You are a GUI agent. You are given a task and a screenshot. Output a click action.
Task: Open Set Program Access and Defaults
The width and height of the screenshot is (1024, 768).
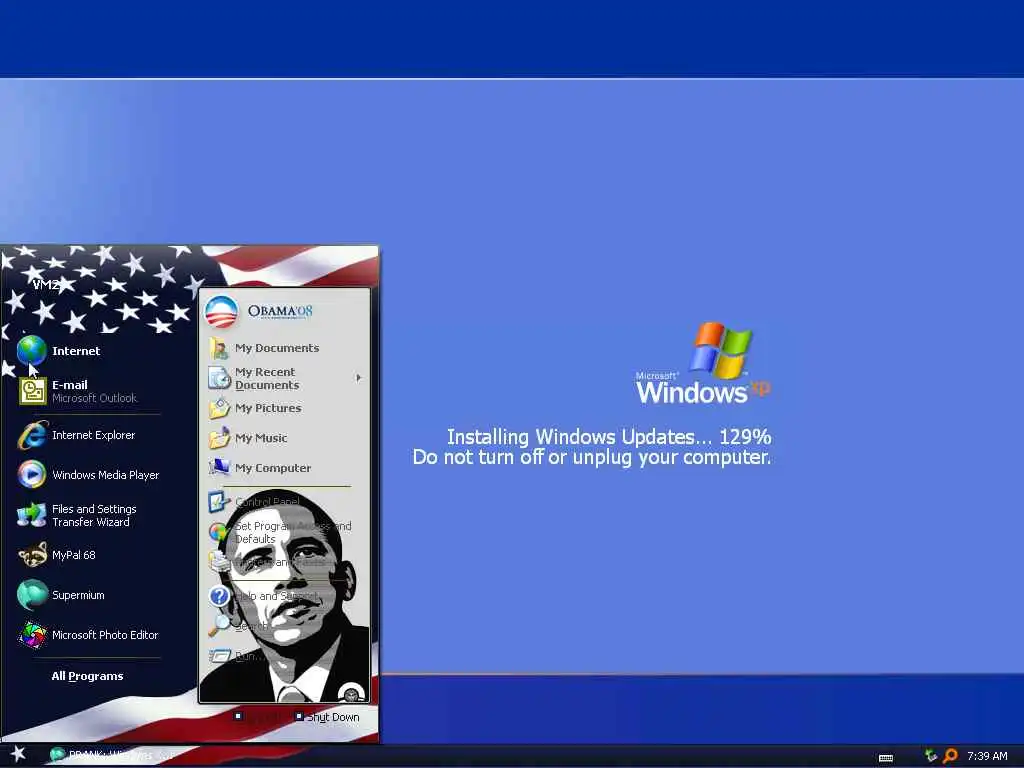281,532
